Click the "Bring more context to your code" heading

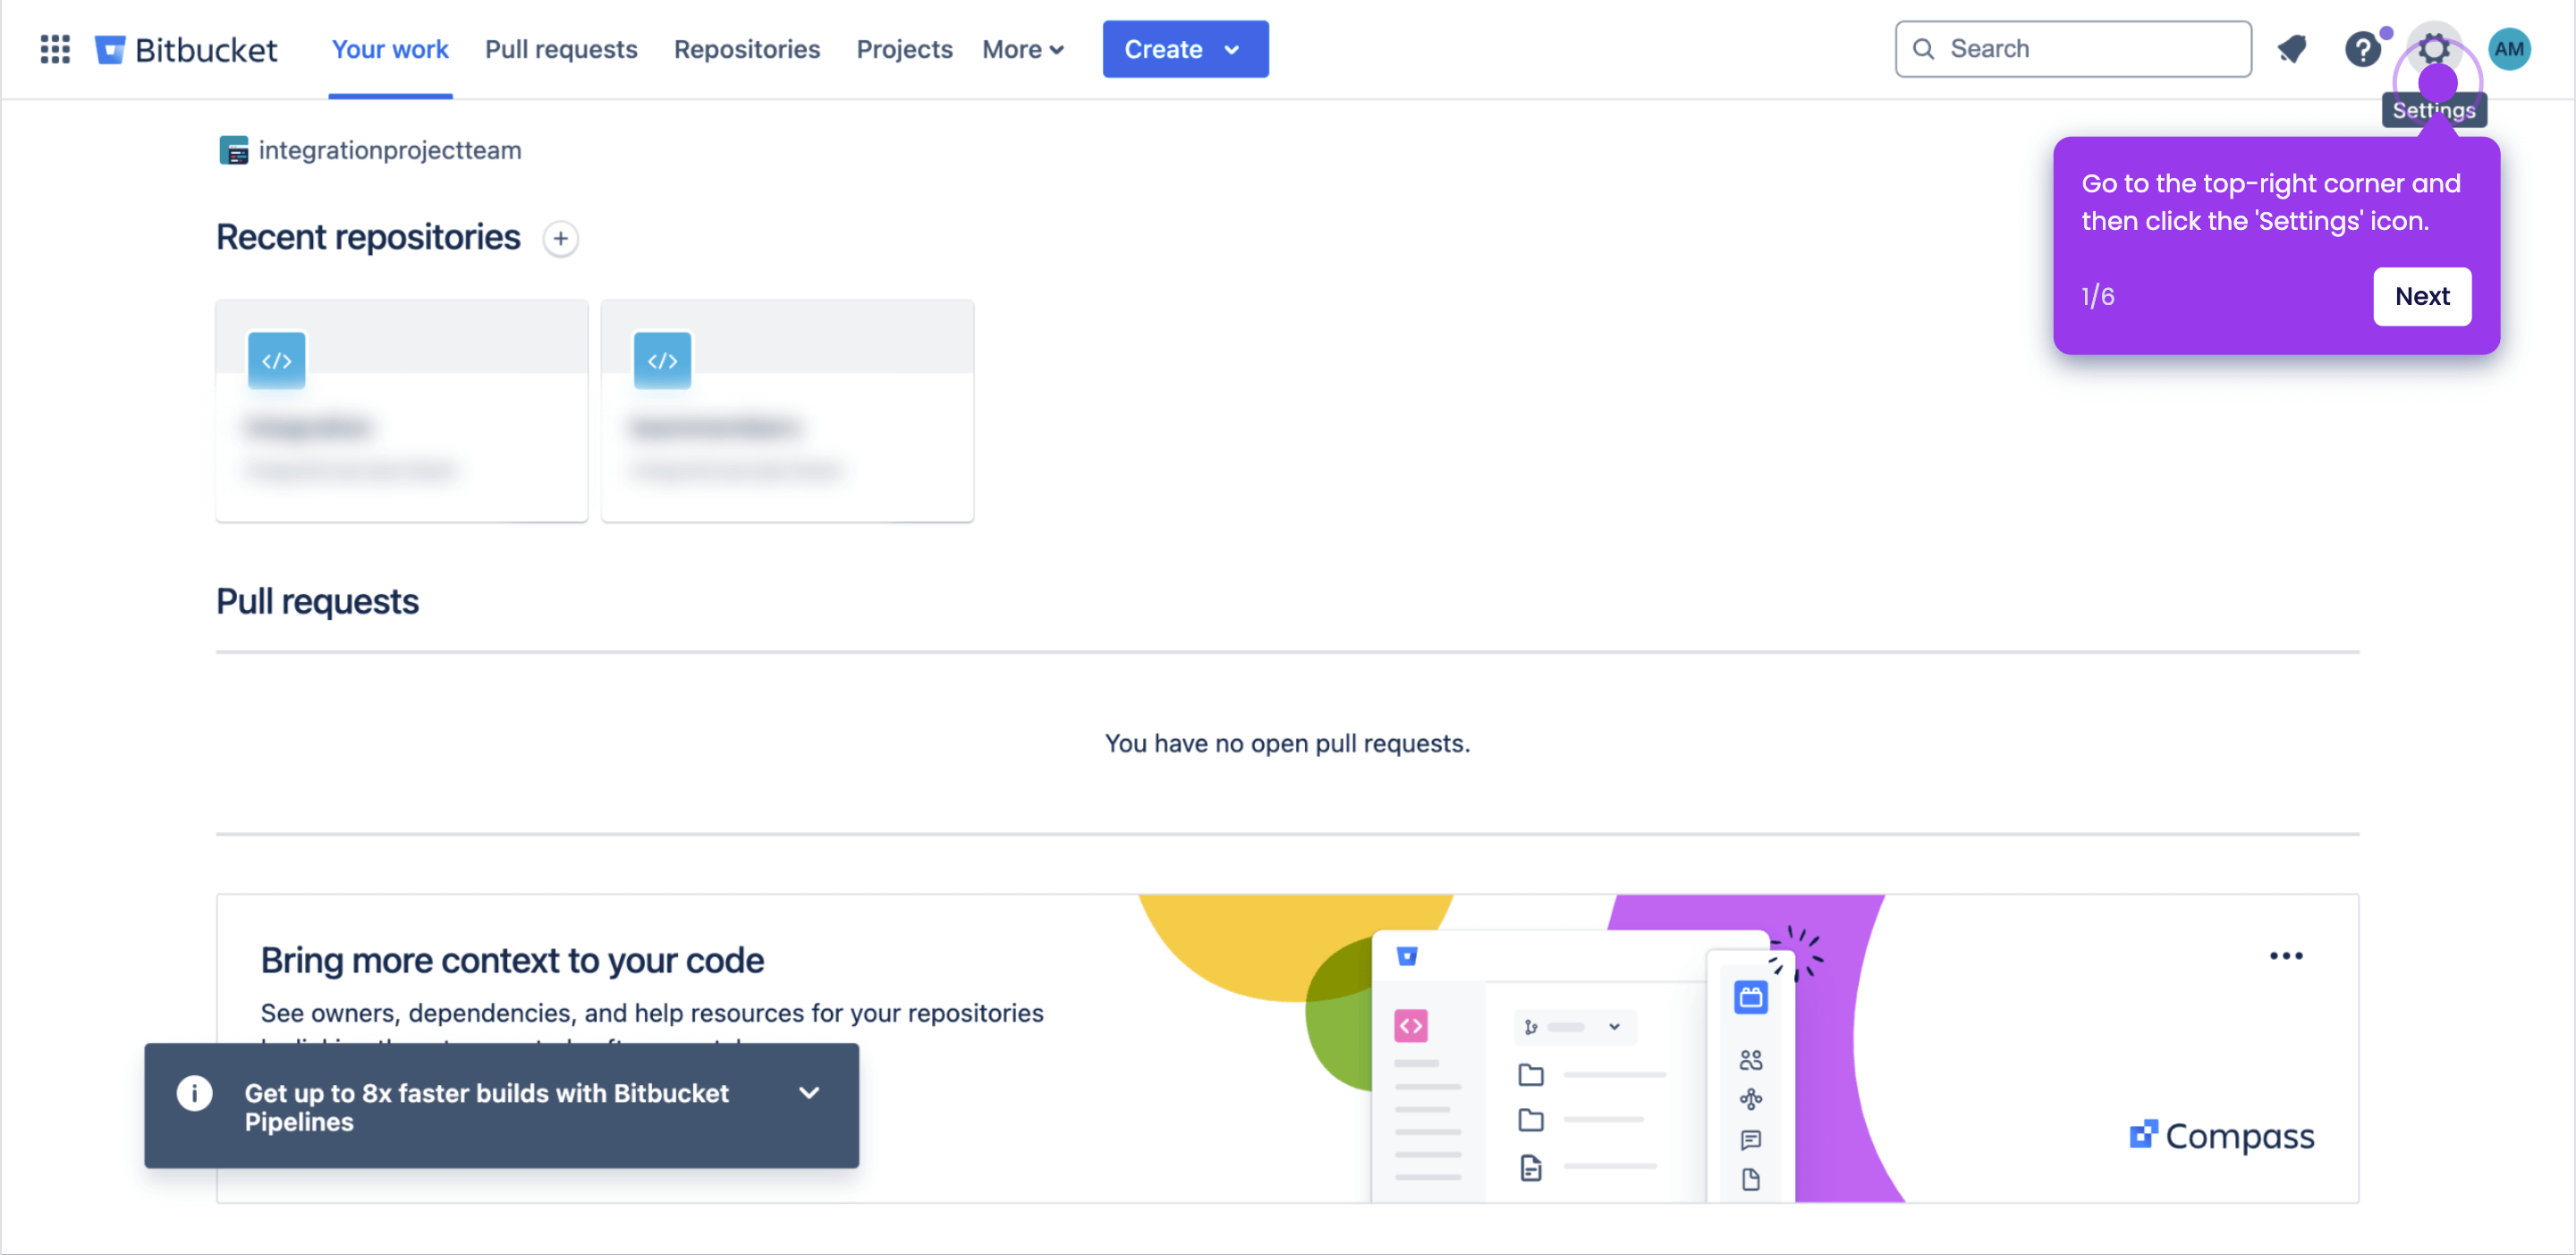pos(512,959)
